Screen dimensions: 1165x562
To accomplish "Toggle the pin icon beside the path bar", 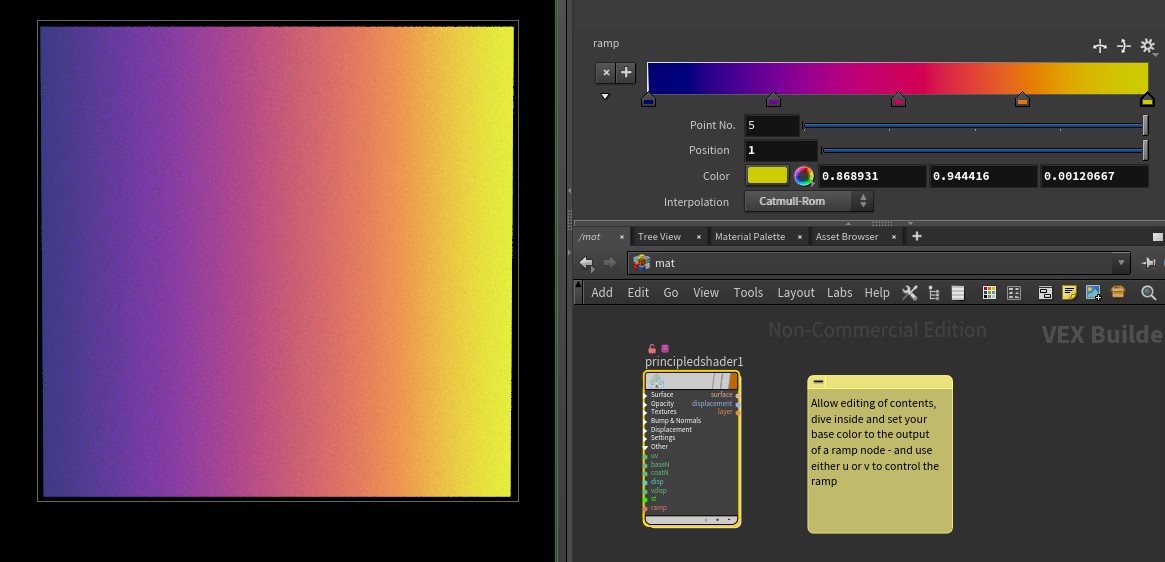I will coord(1148,263).
